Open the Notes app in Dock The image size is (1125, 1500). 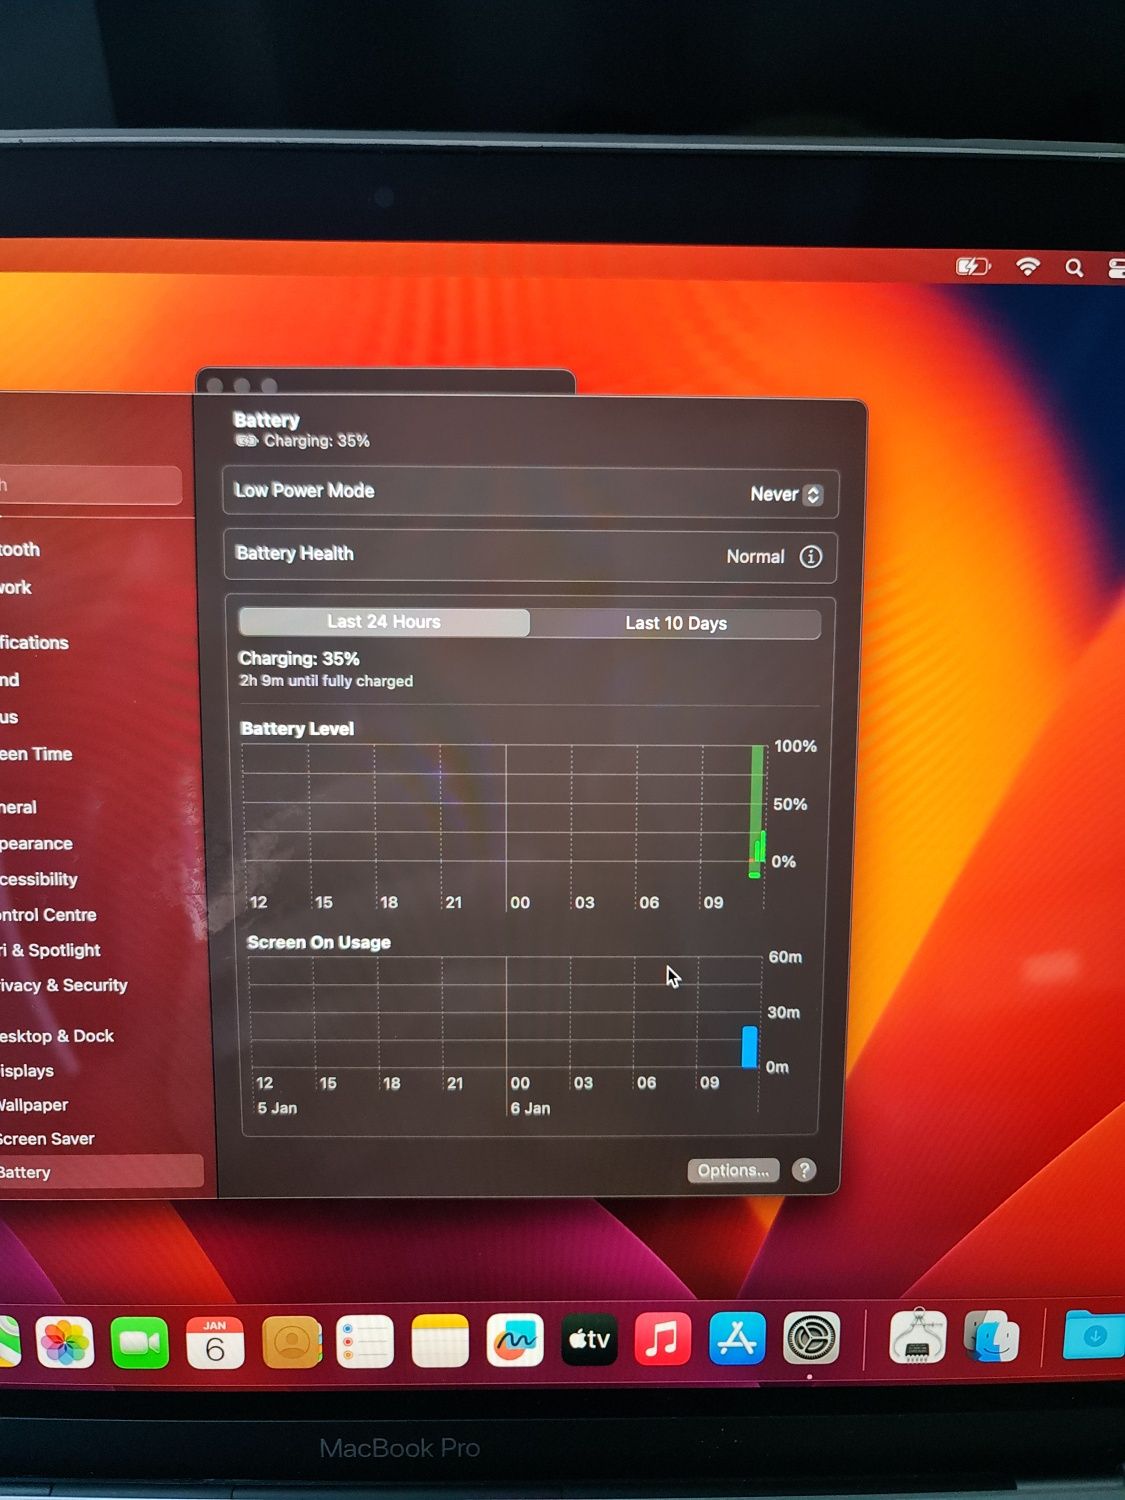[x=440, y=1341]
